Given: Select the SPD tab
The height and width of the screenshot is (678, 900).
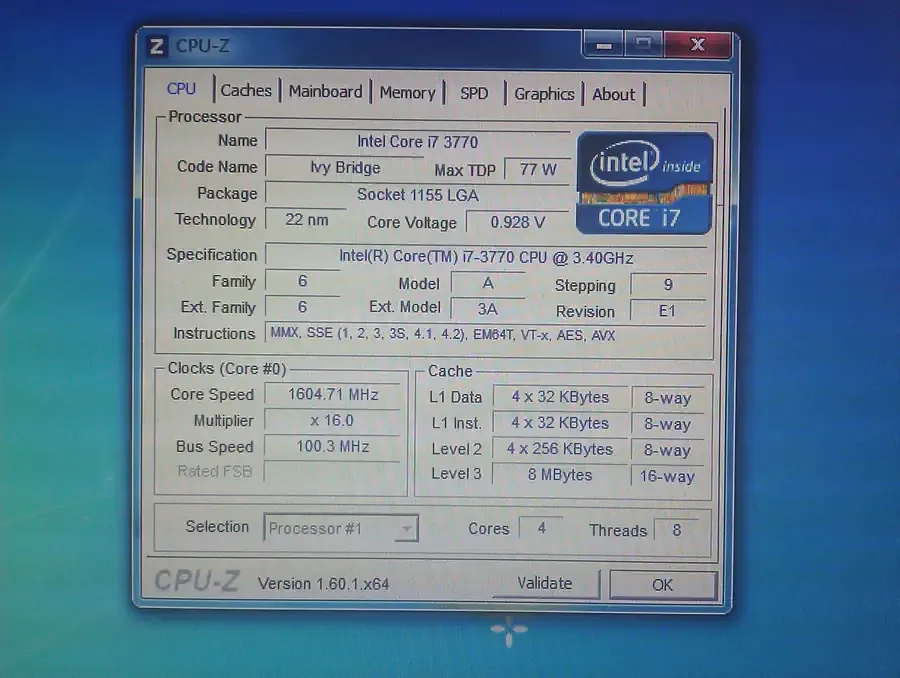Looking at the screenshot, I should pyautogui.click(x=474, y=94).
